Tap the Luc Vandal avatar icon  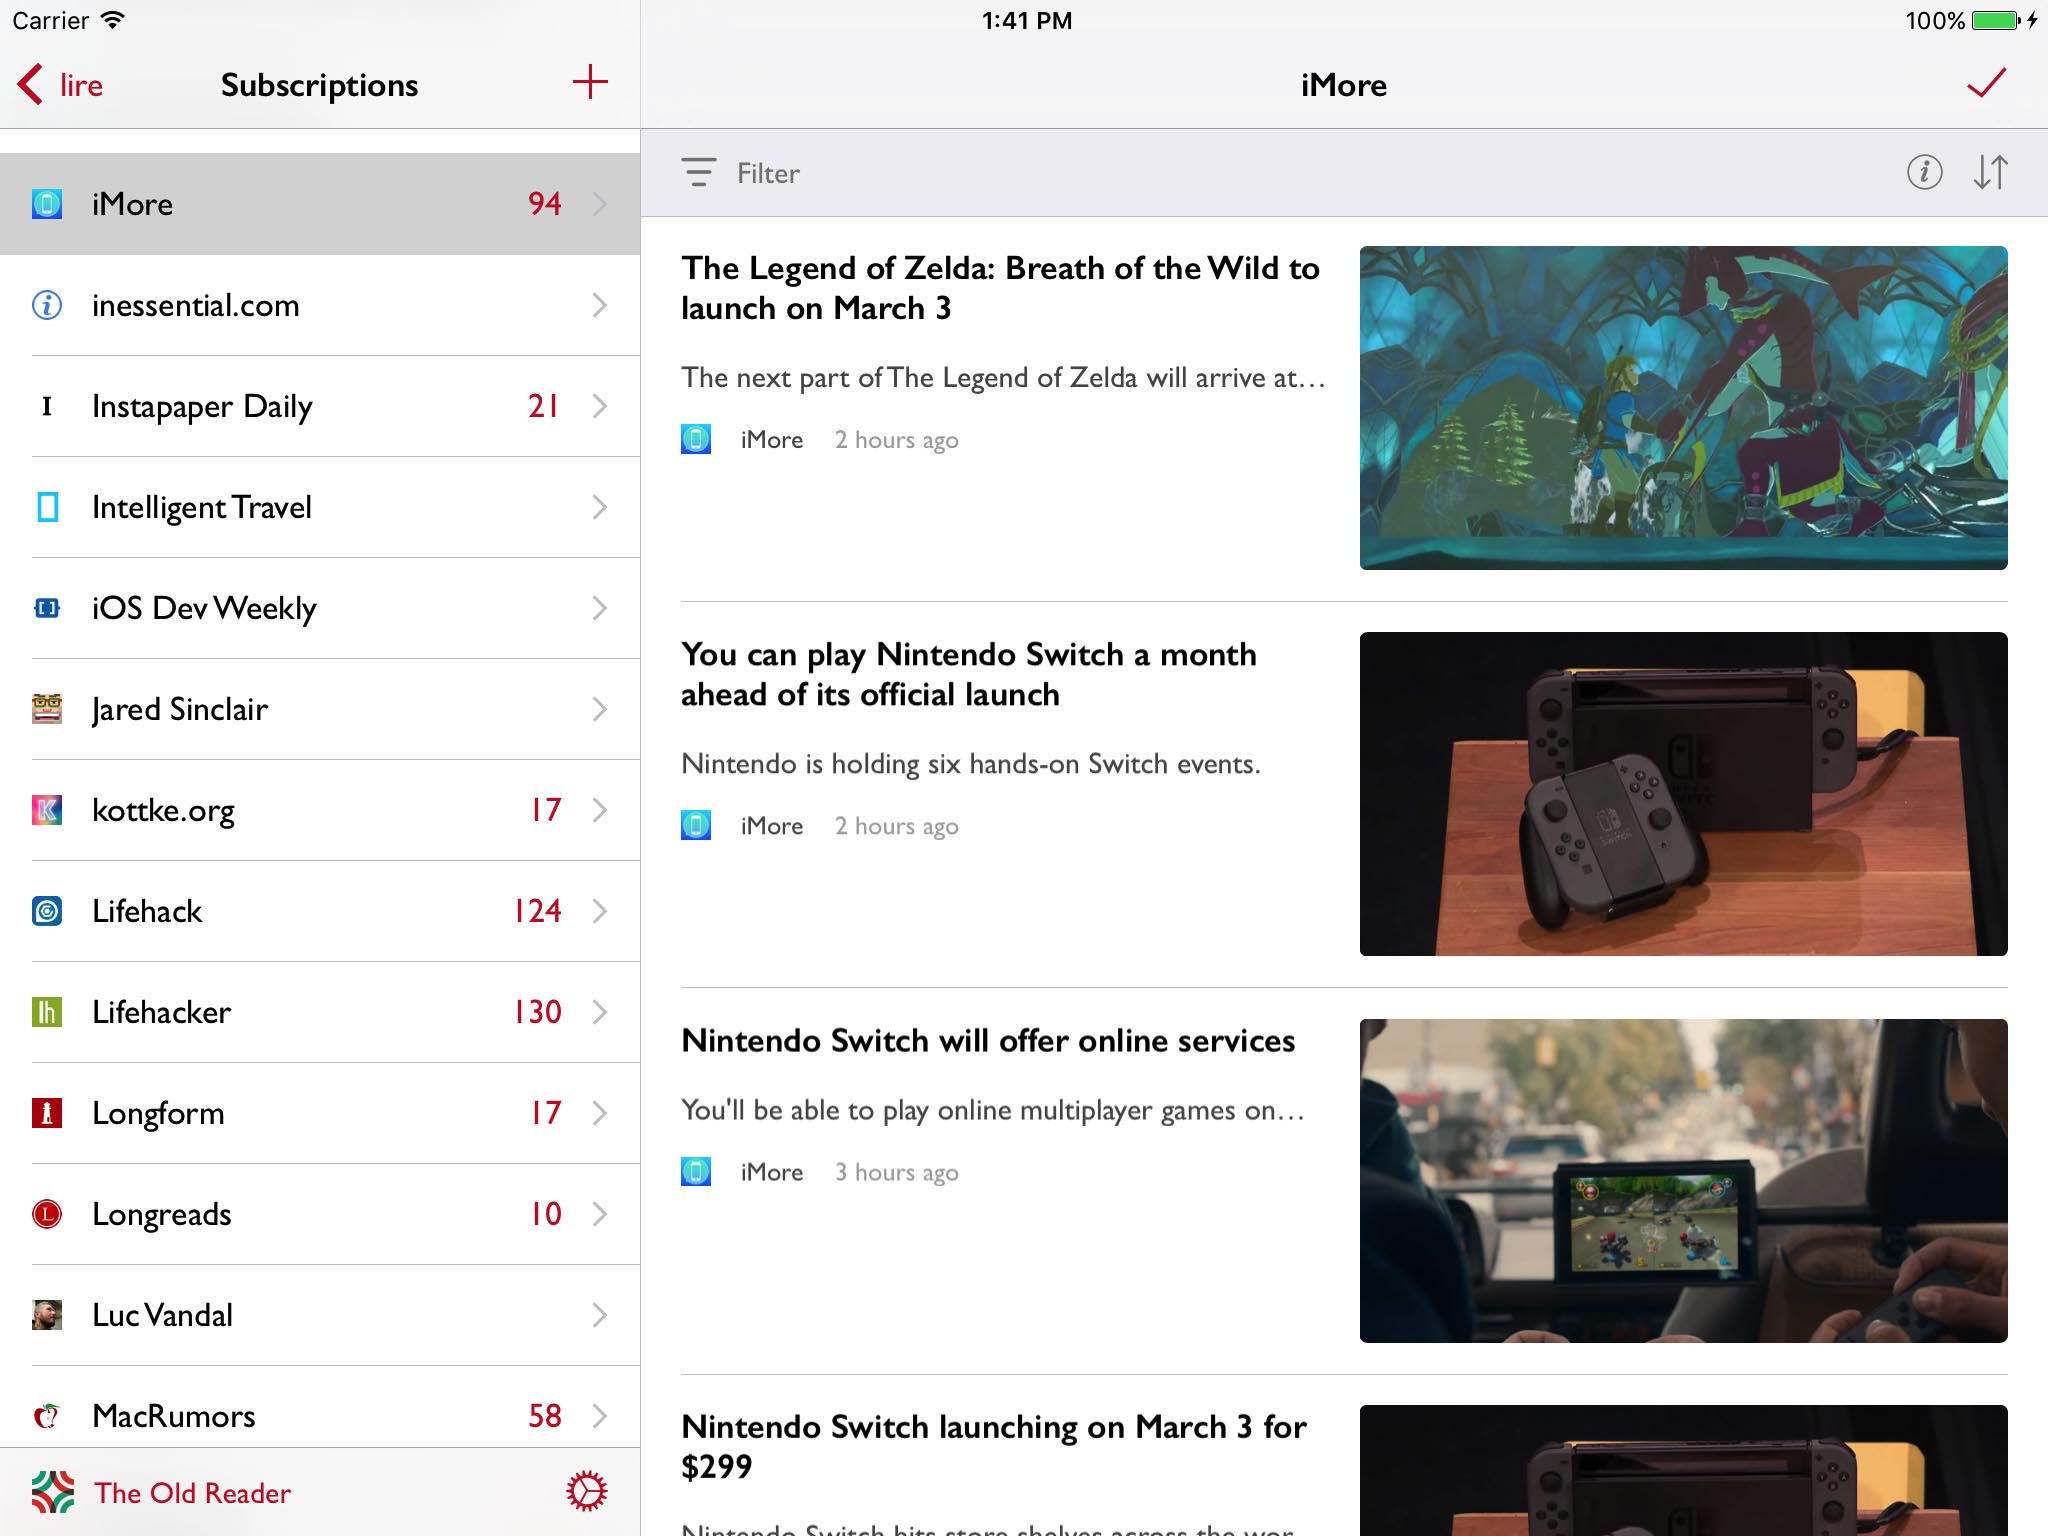pos(47,1315)
